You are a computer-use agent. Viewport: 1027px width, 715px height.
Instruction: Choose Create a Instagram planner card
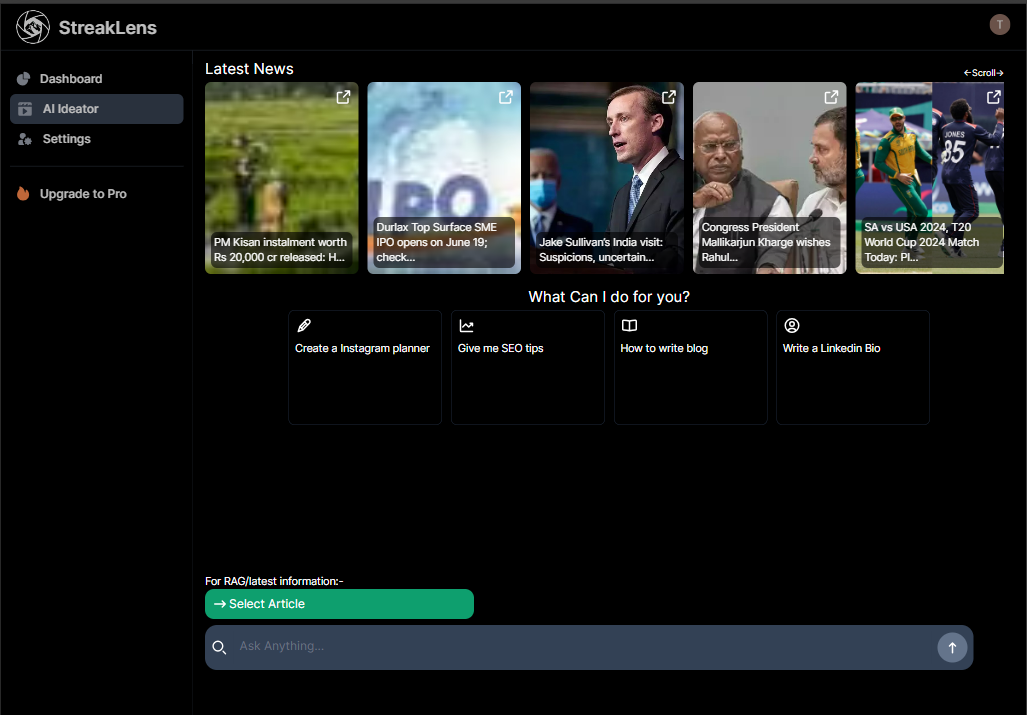pyautogui.click(x=365, y=367)
